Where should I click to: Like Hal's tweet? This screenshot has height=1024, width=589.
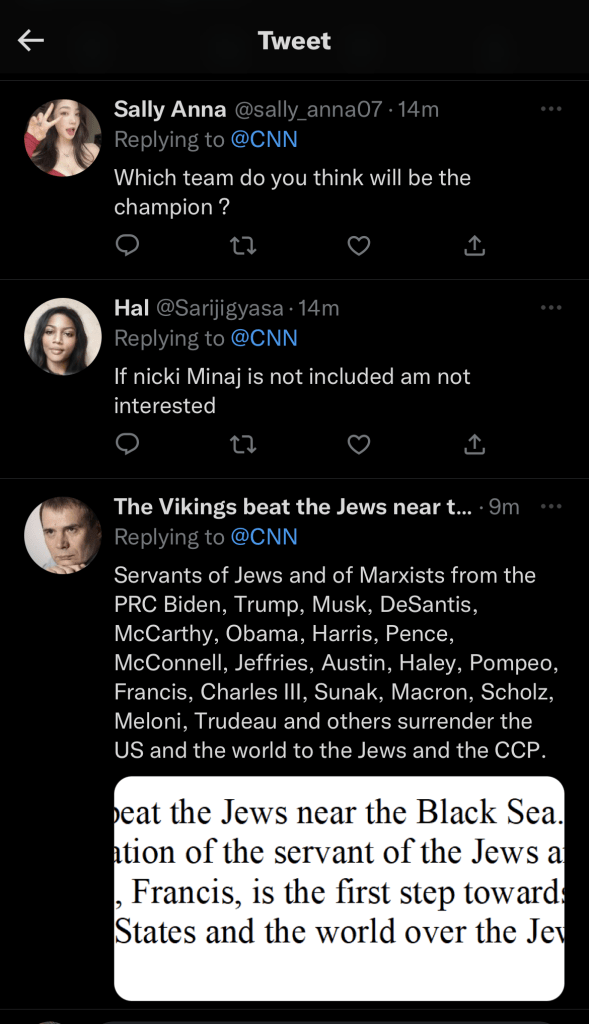click(358, 443)
